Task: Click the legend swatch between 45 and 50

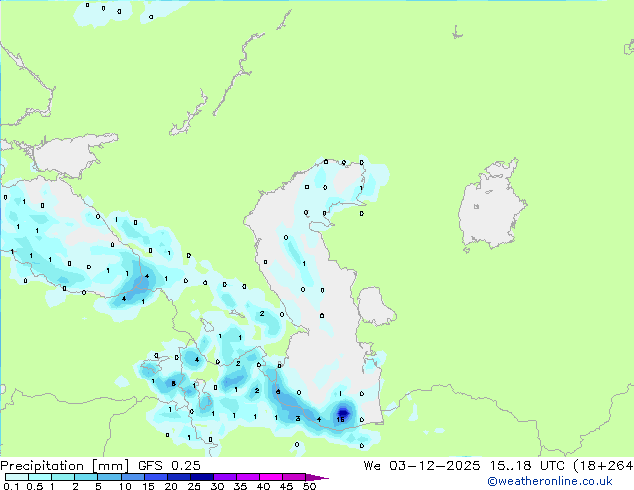Action: 294,477
